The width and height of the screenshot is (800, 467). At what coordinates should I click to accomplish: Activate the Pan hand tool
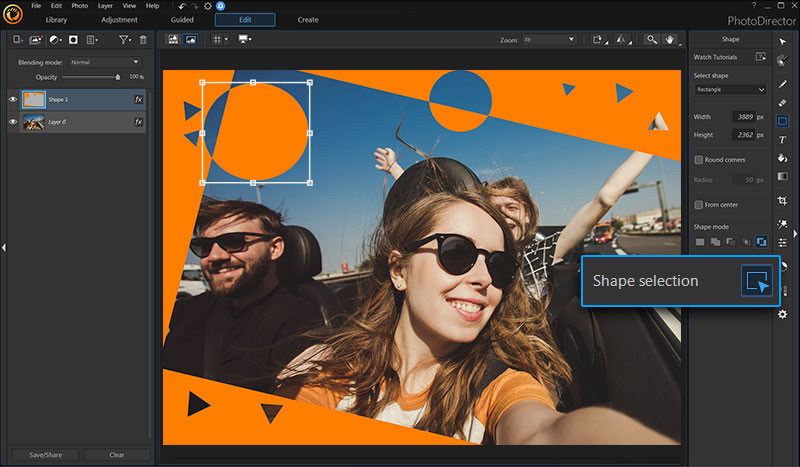671,39
